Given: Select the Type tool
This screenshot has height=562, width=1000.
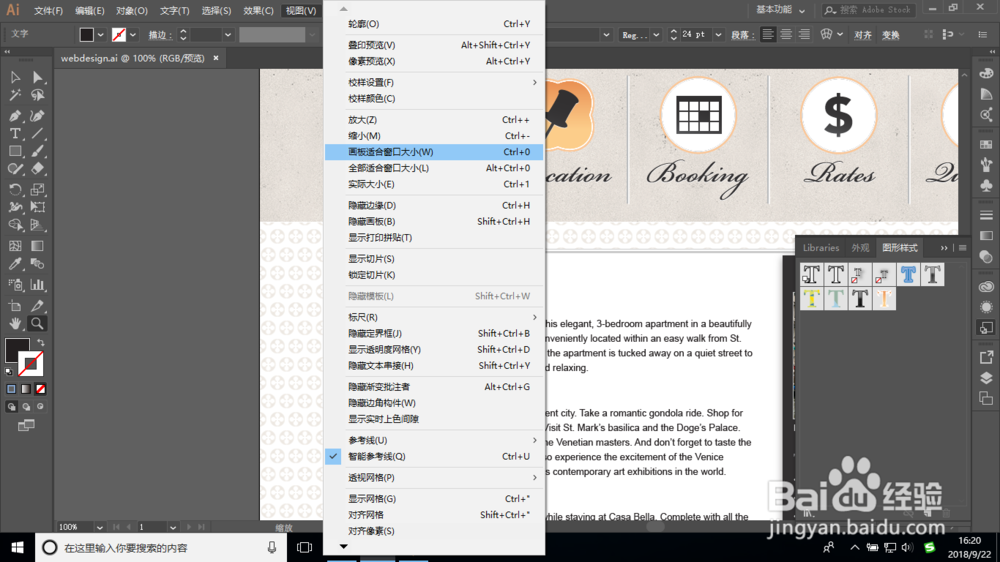Looking at the screenshot, I should (15, 133).
